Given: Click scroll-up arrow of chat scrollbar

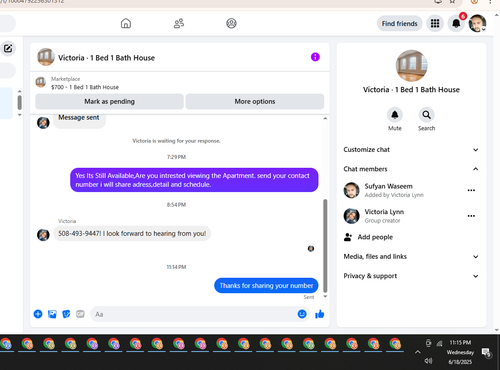Looking at the screenshot, I should 325,118.
